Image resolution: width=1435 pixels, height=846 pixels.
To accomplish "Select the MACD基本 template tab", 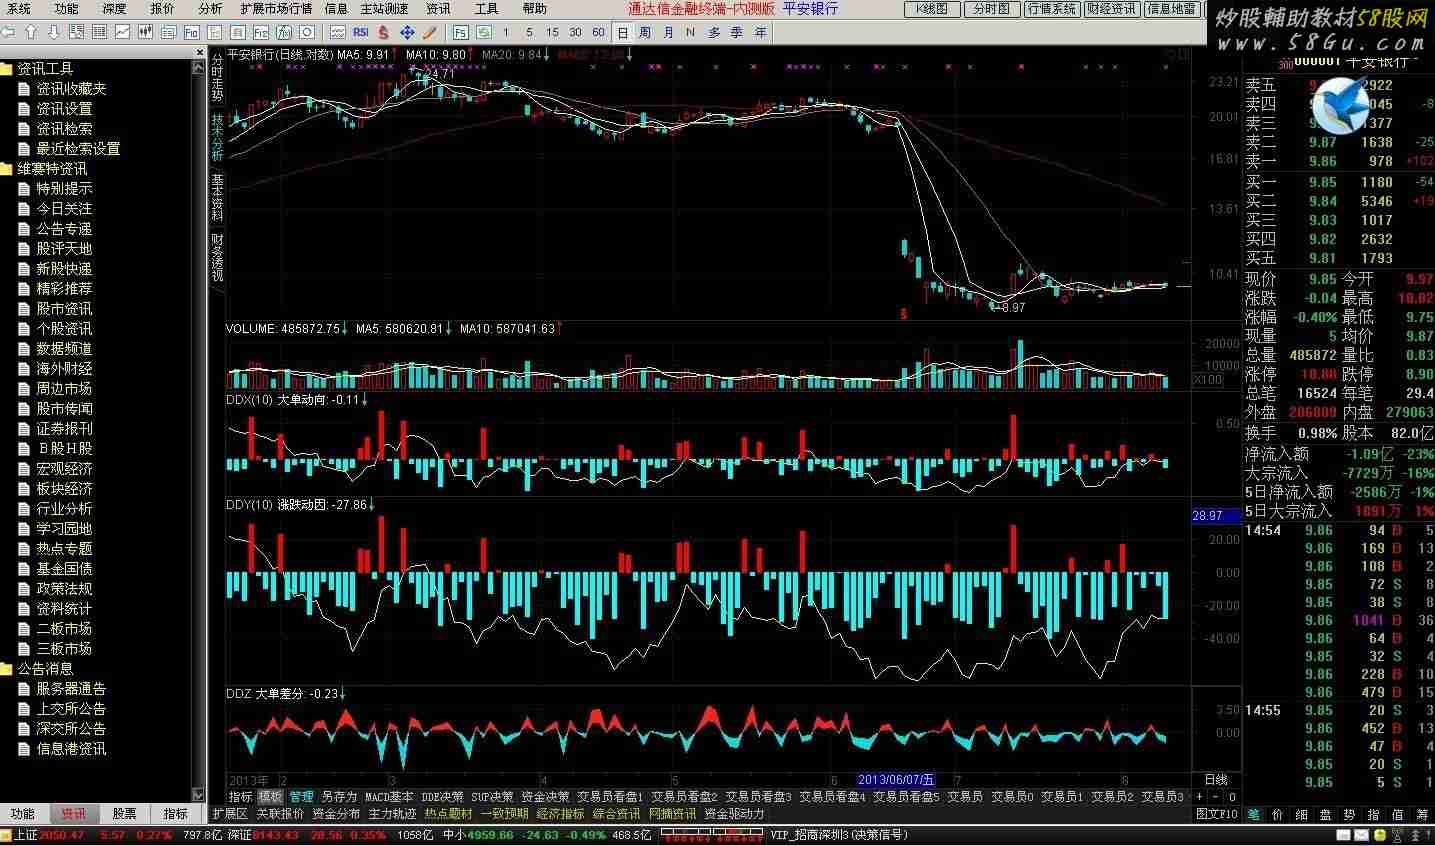I will 389,797.
